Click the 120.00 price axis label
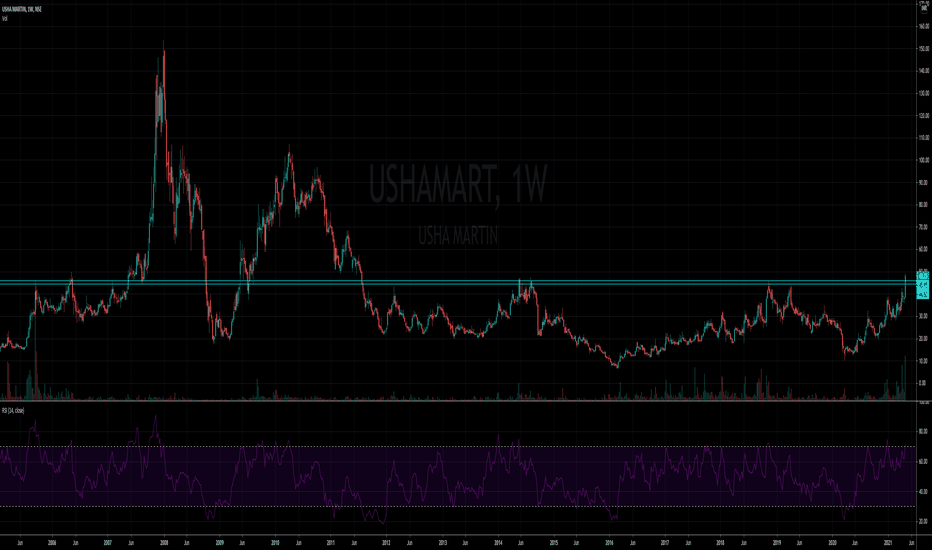This screenshot has height=550, width=932. click(924, 115)
